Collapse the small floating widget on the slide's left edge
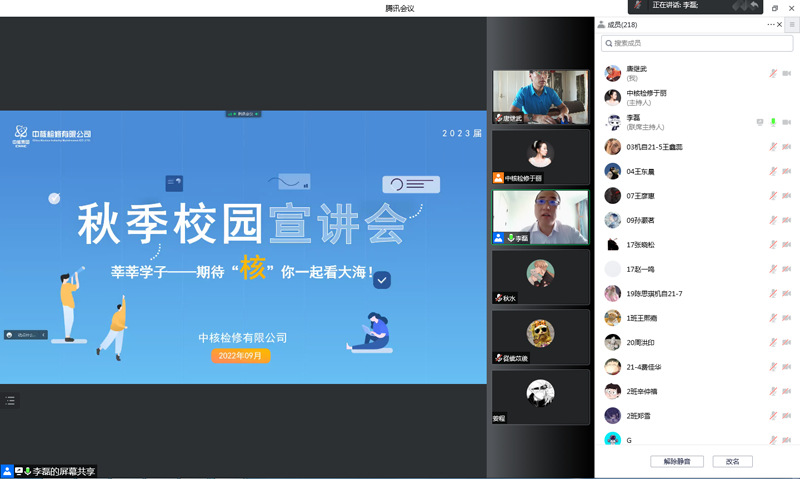 [43, 335]
